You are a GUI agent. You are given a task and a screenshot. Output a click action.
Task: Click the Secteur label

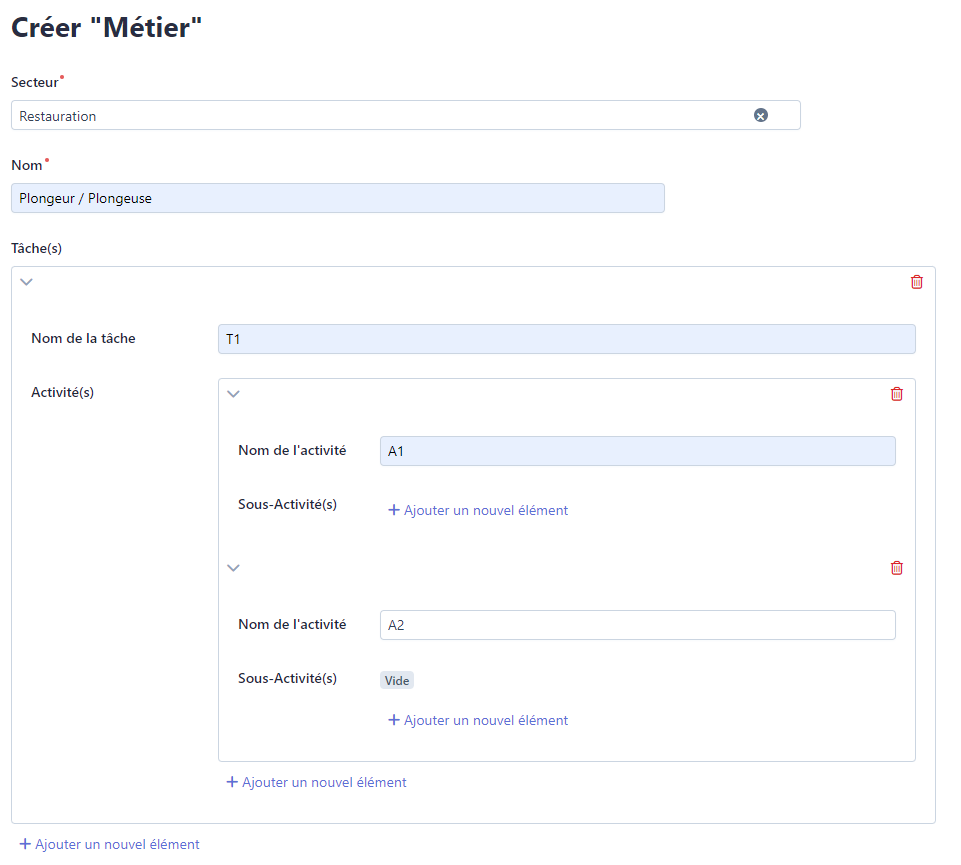tap(35, 82)
